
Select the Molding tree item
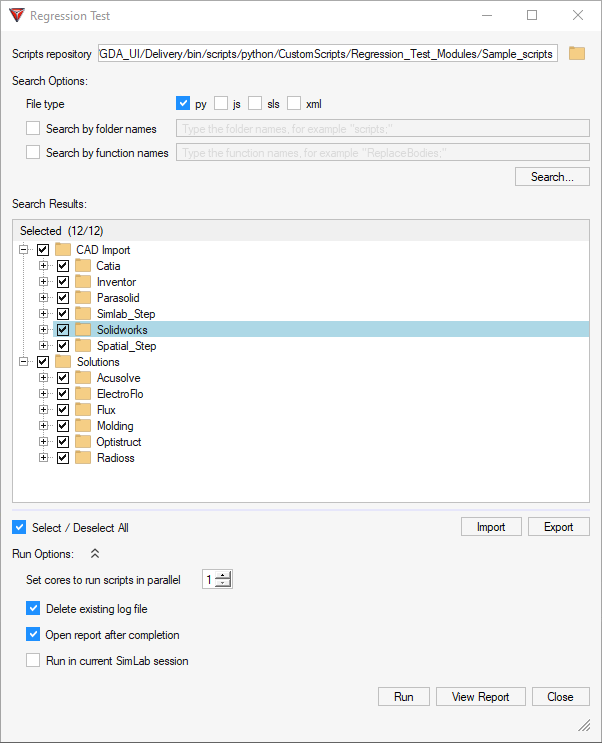point(115,426)
